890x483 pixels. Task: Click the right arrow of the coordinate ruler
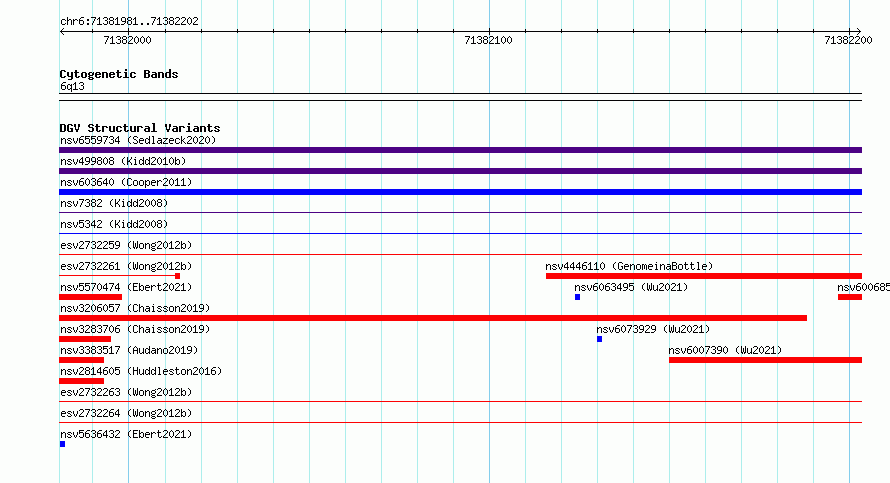click(859, 31)
